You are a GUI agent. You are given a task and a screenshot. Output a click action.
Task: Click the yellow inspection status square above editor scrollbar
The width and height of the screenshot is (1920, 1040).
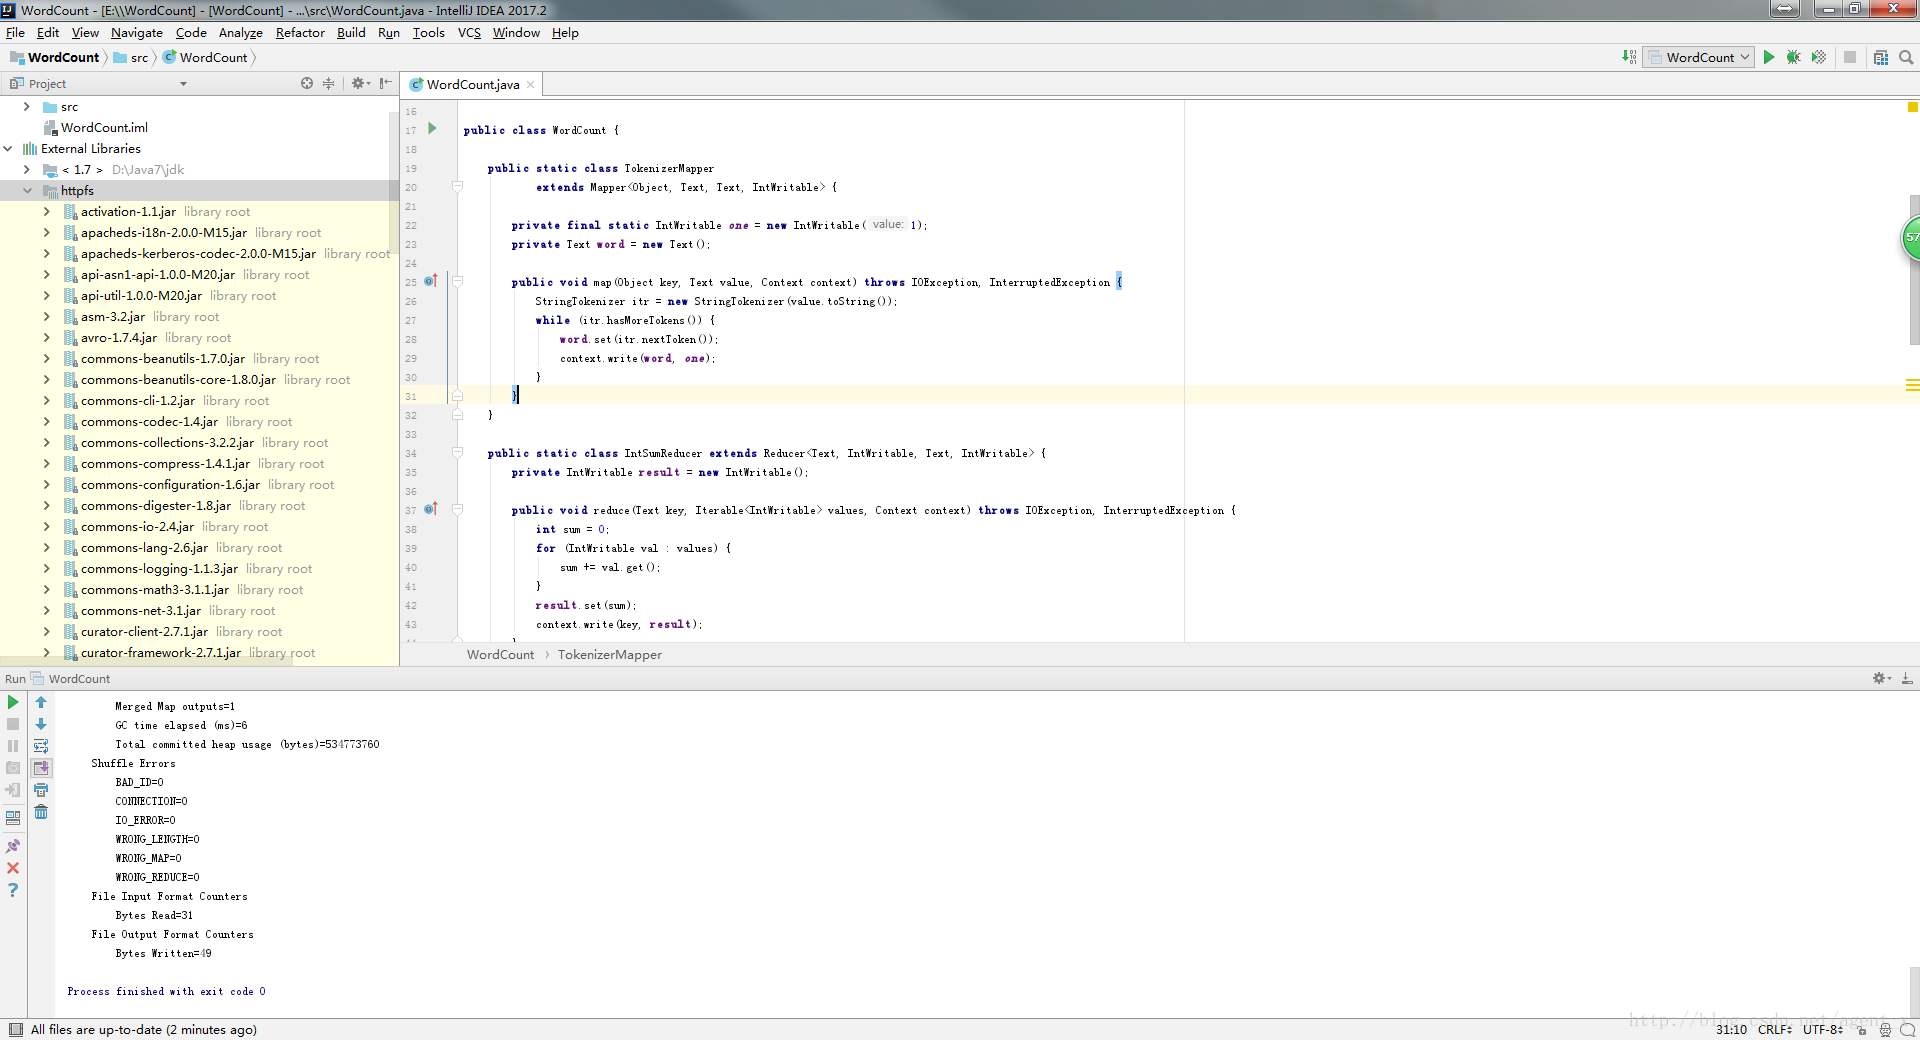click(1912, 107)
